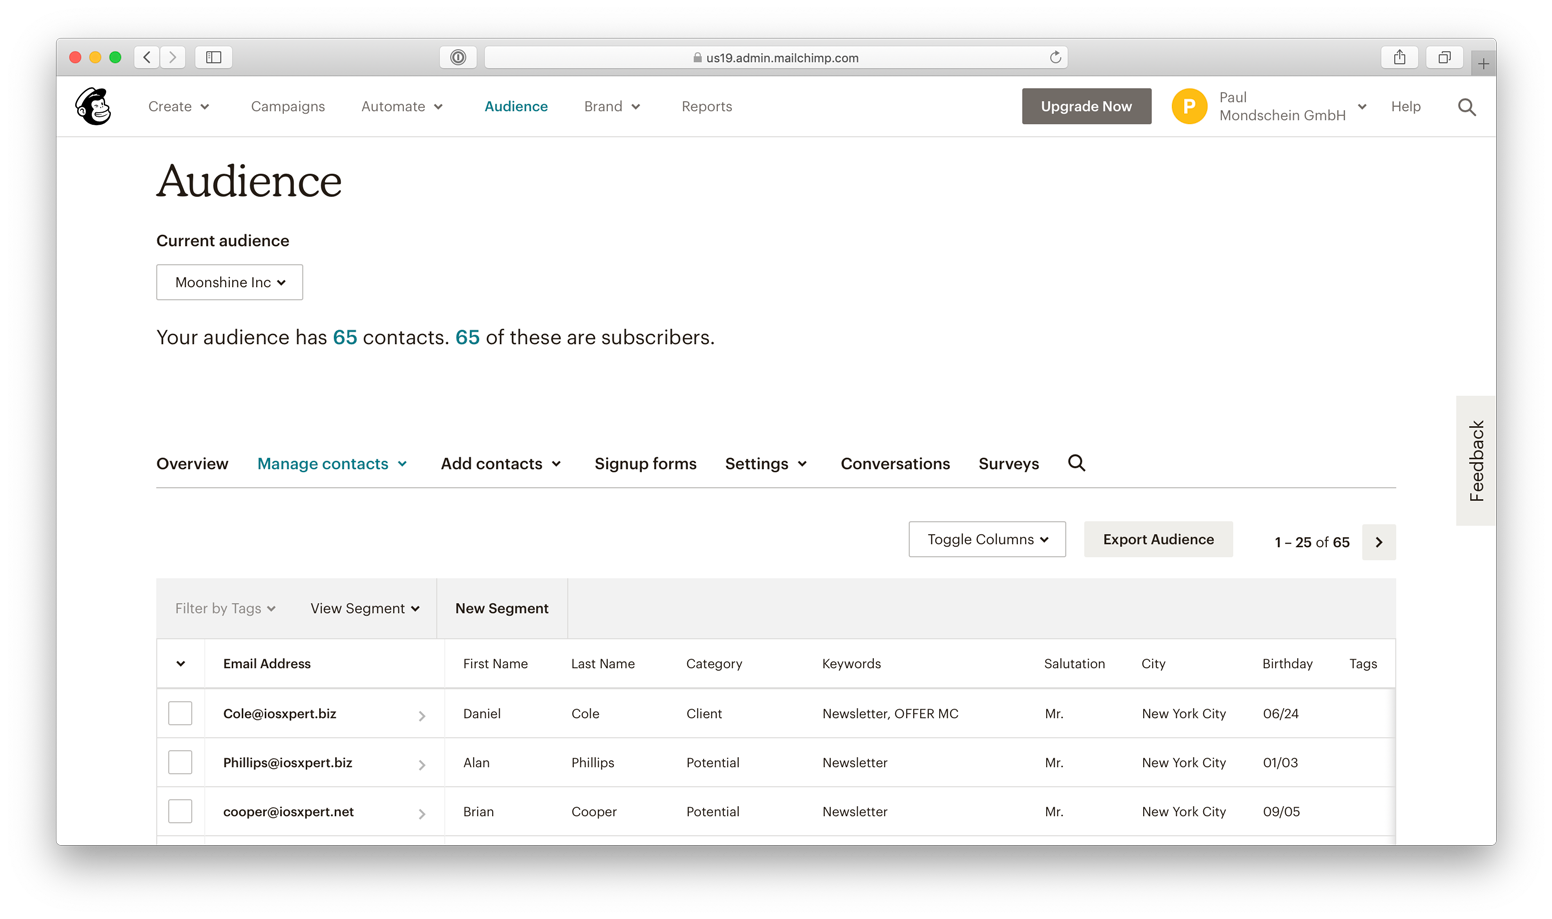The image size is (1552, 919).
Task: Open the View Segment dropdown
Action: (365, 608)
